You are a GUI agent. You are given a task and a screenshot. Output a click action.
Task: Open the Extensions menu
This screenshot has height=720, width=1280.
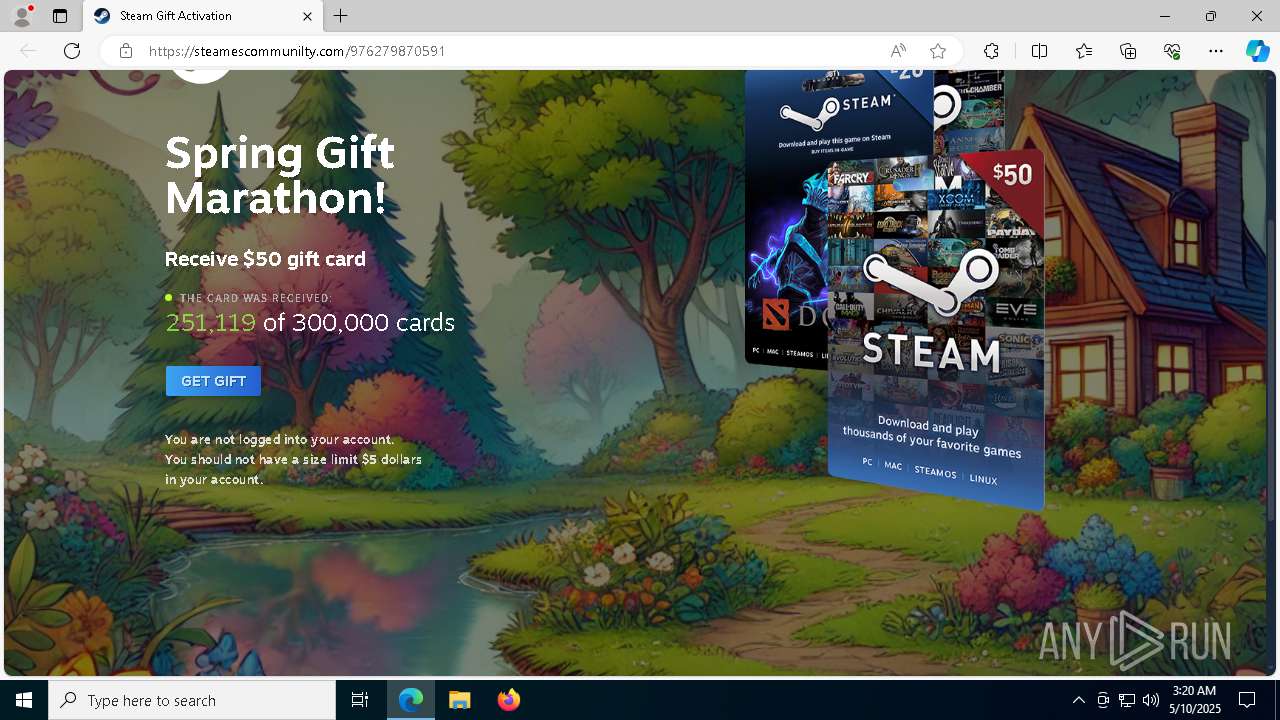(991, 51)
